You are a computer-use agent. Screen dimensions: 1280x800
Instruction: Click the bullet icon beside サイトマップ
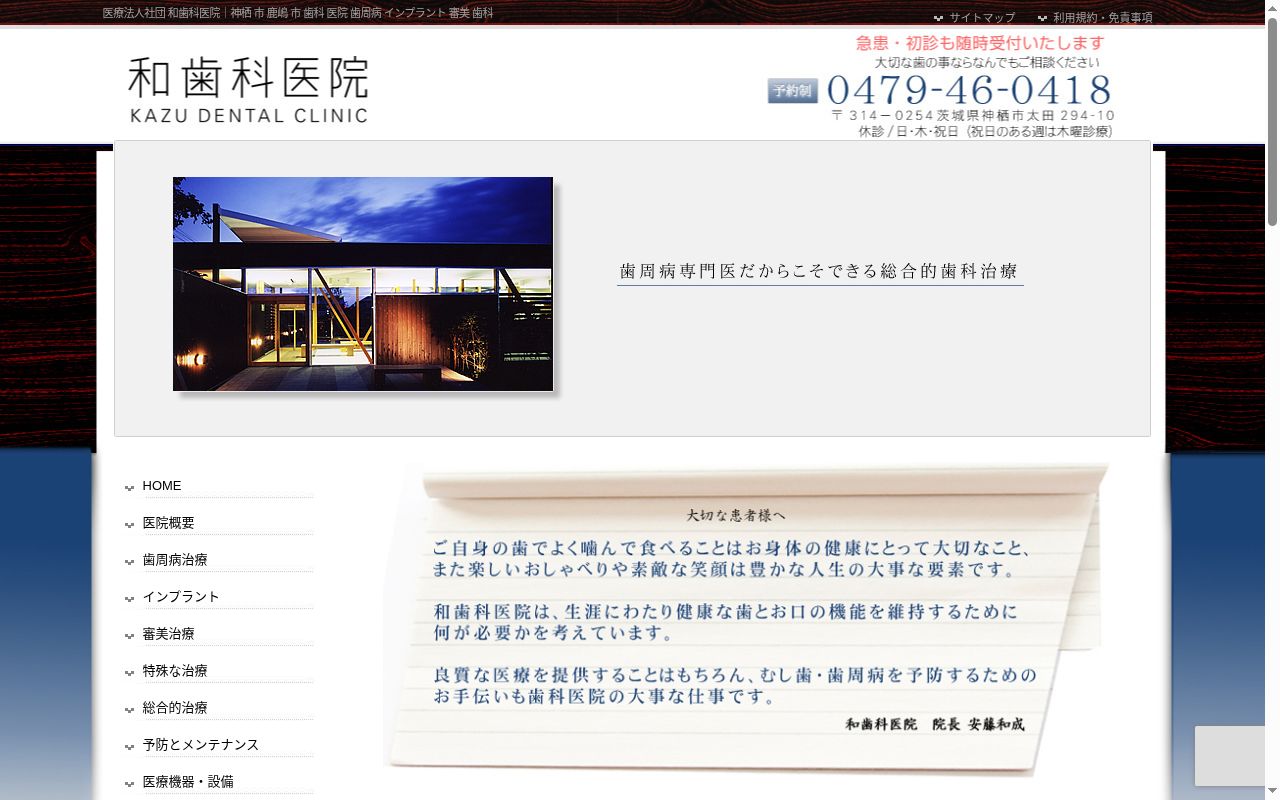tap(938, 18)
